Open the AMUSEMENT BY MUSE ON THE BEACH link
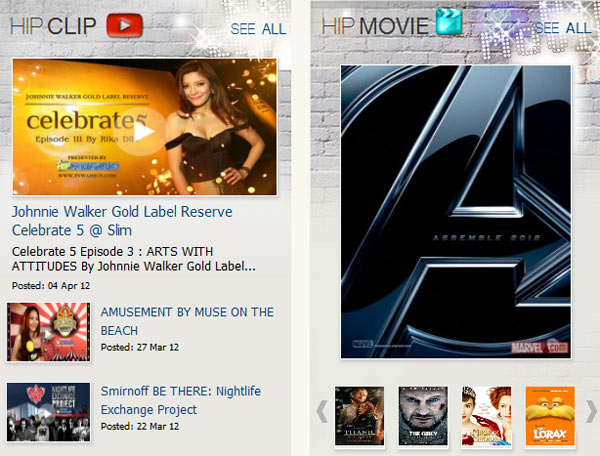The height and width of the screenshot is (456, 600). (187, 321)
